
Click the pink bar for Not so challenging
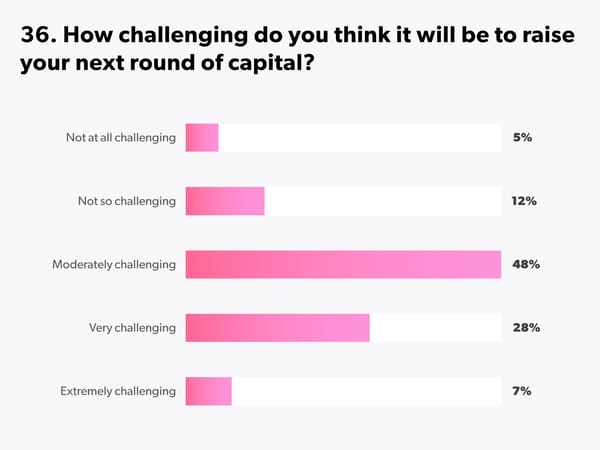click(225, 201)
